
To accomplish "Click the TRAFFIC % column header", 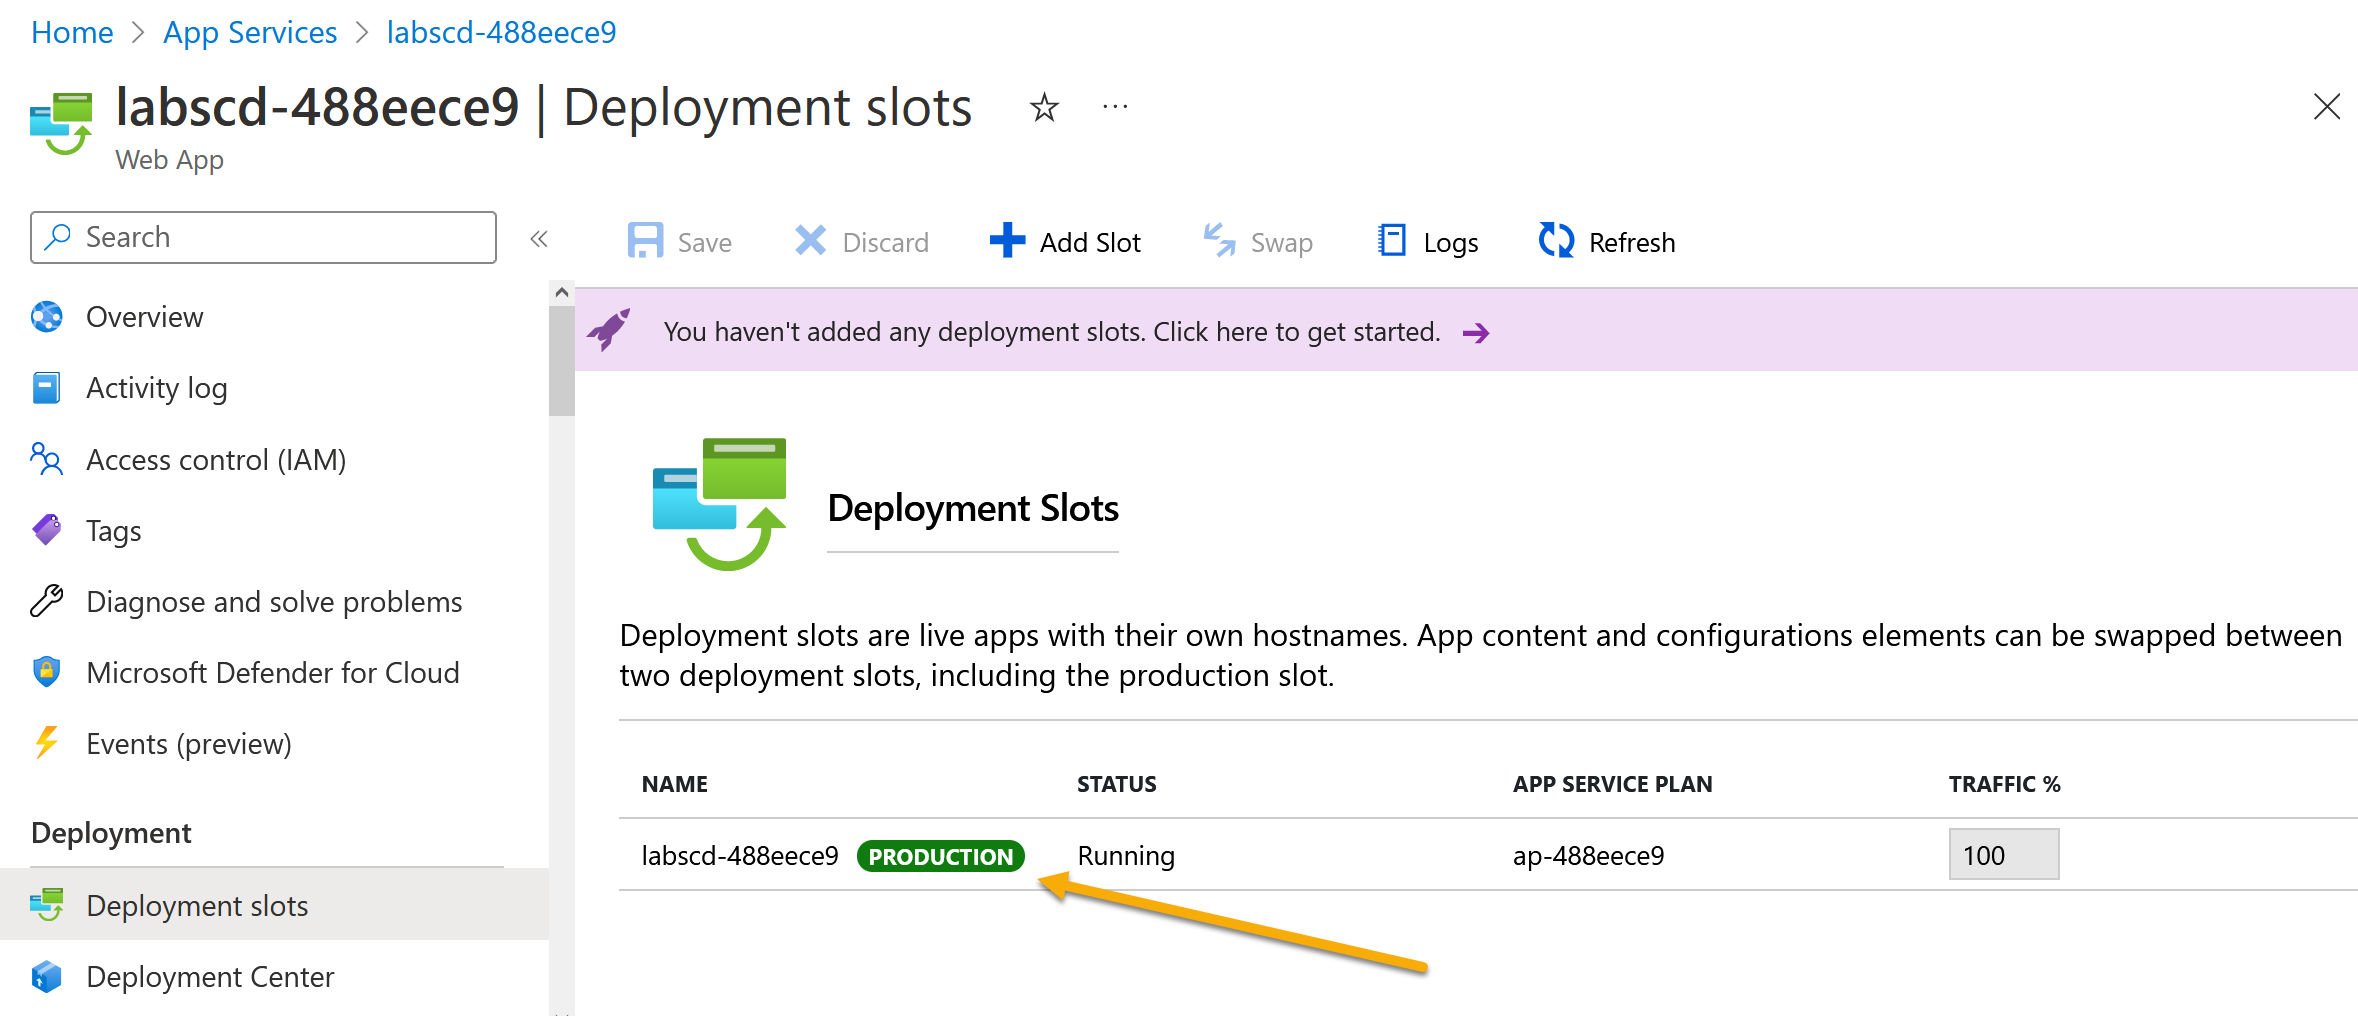I will tap(2004, 785).
